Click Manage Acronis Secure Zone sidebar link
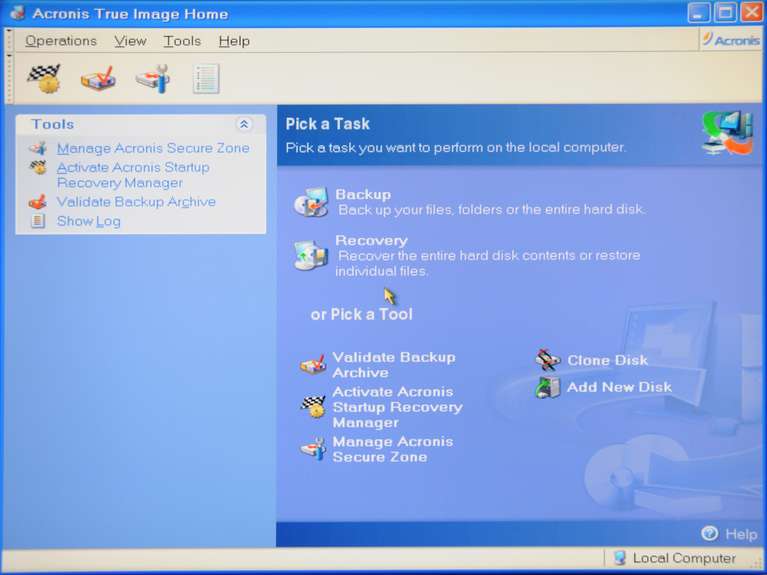Screen dimensions: 767x575 tap(153, 148)
